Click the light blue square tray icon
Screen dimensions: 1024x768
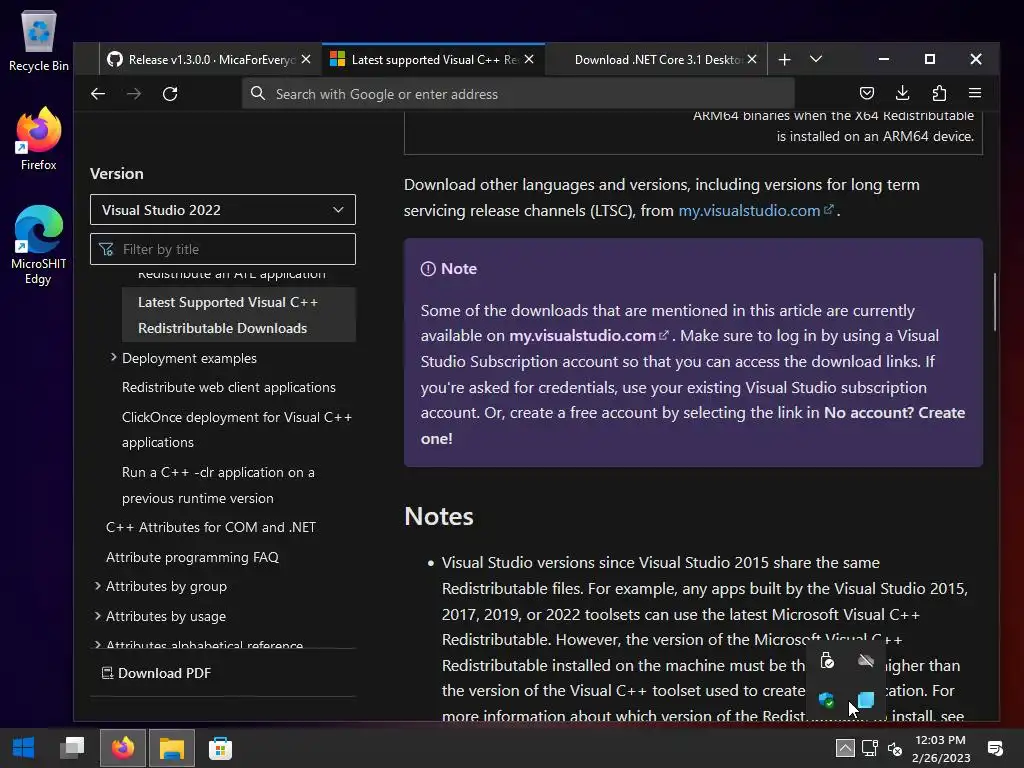(866, 700)
